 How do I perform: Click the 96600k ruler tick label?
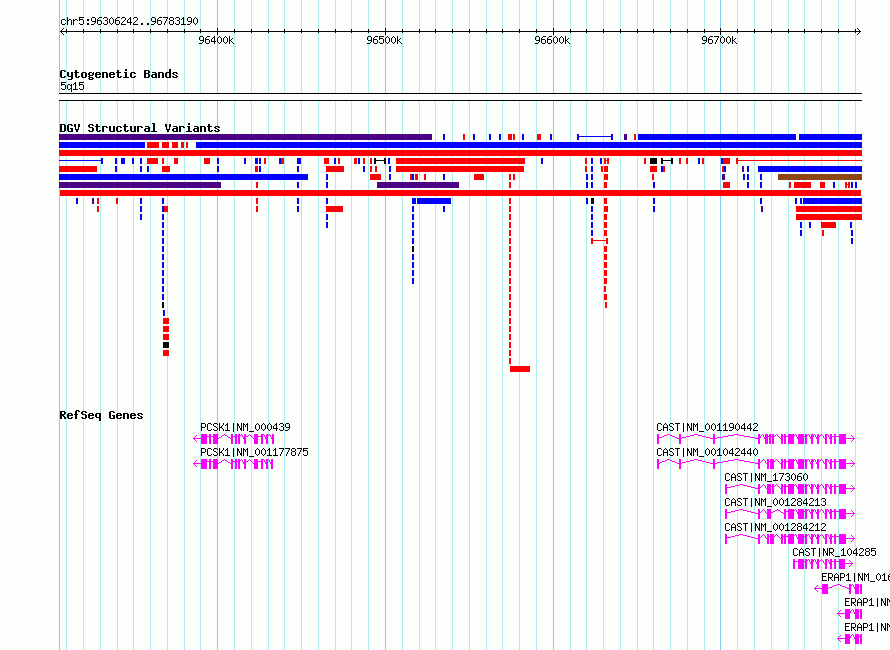pos(552,40)
